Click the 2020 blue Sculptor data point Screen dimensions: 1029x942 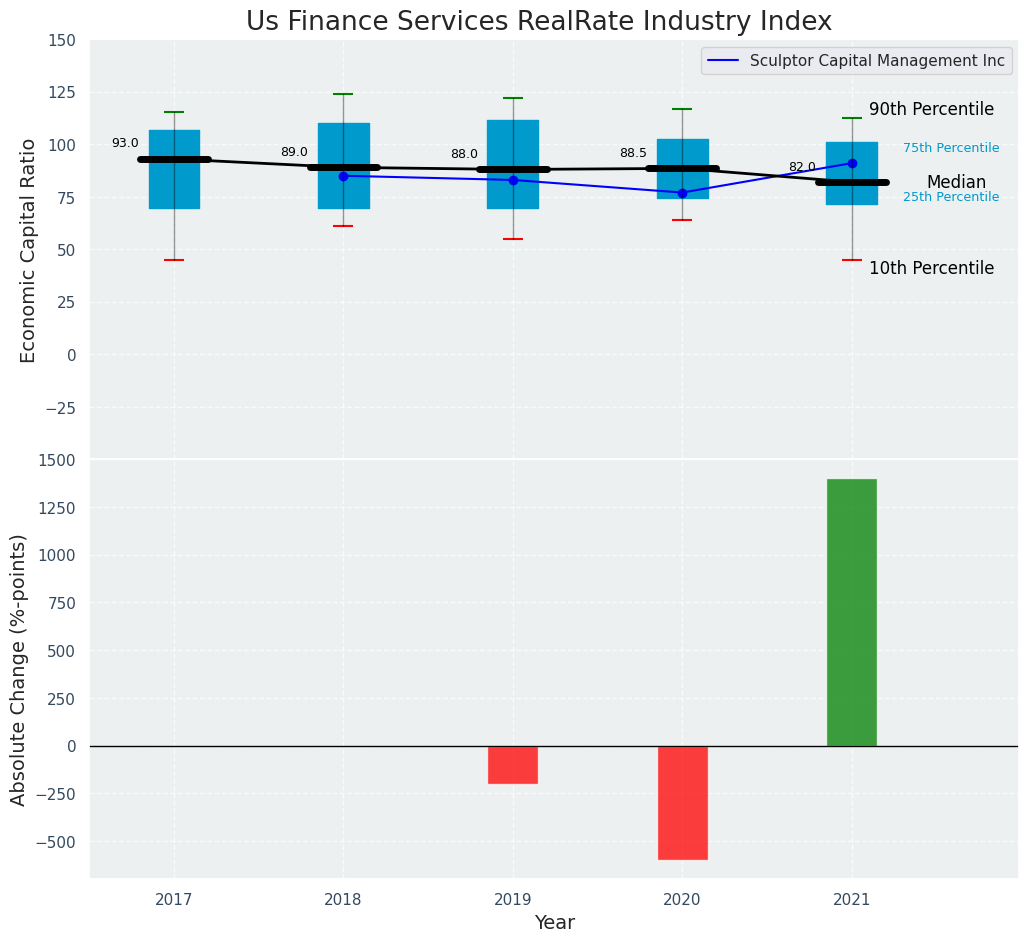coord(682,192)
